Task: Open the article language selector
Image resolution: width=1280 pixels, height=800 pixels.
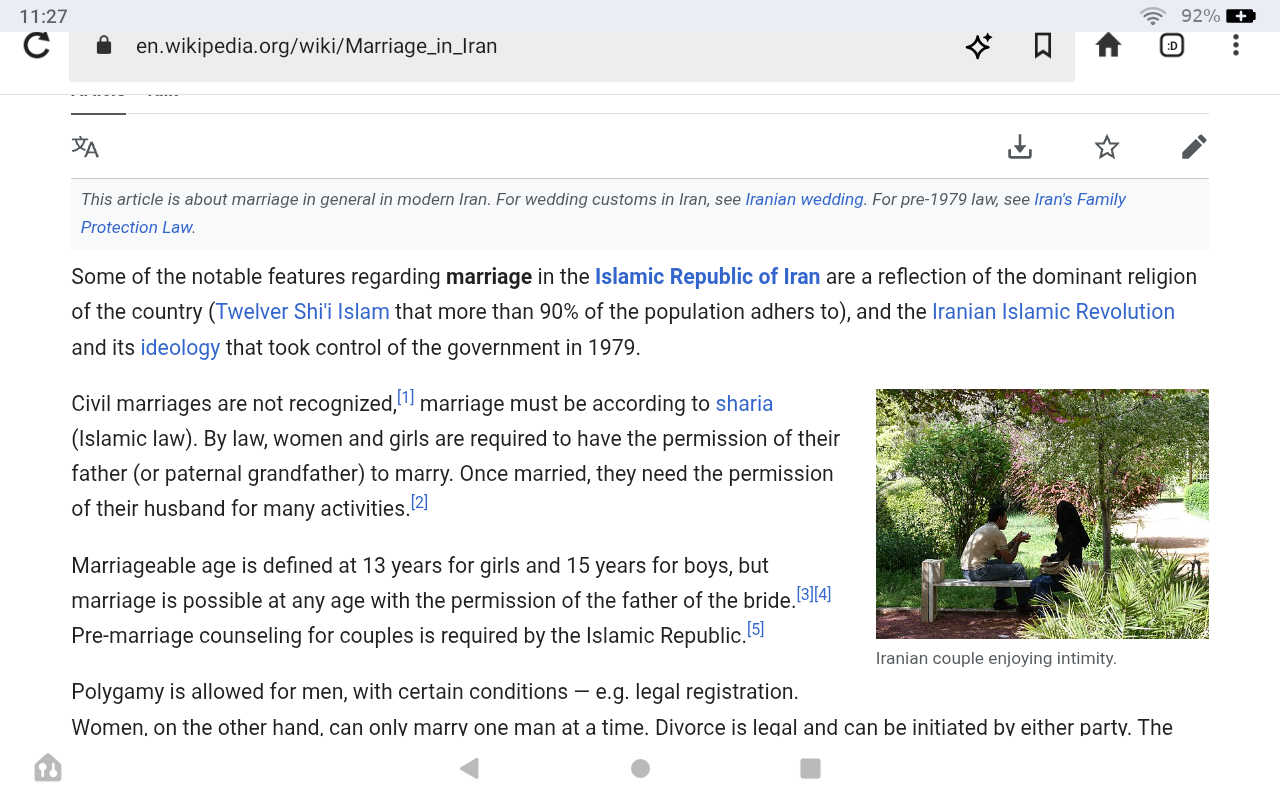Action: (86, 148)
